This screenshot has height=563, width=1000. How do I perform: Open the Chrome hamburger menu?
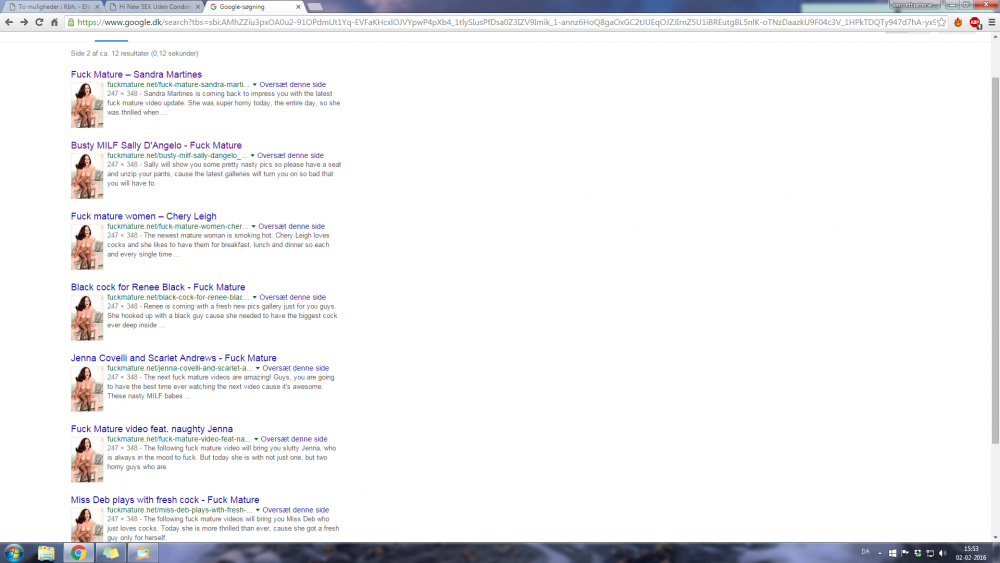point(992,22)
